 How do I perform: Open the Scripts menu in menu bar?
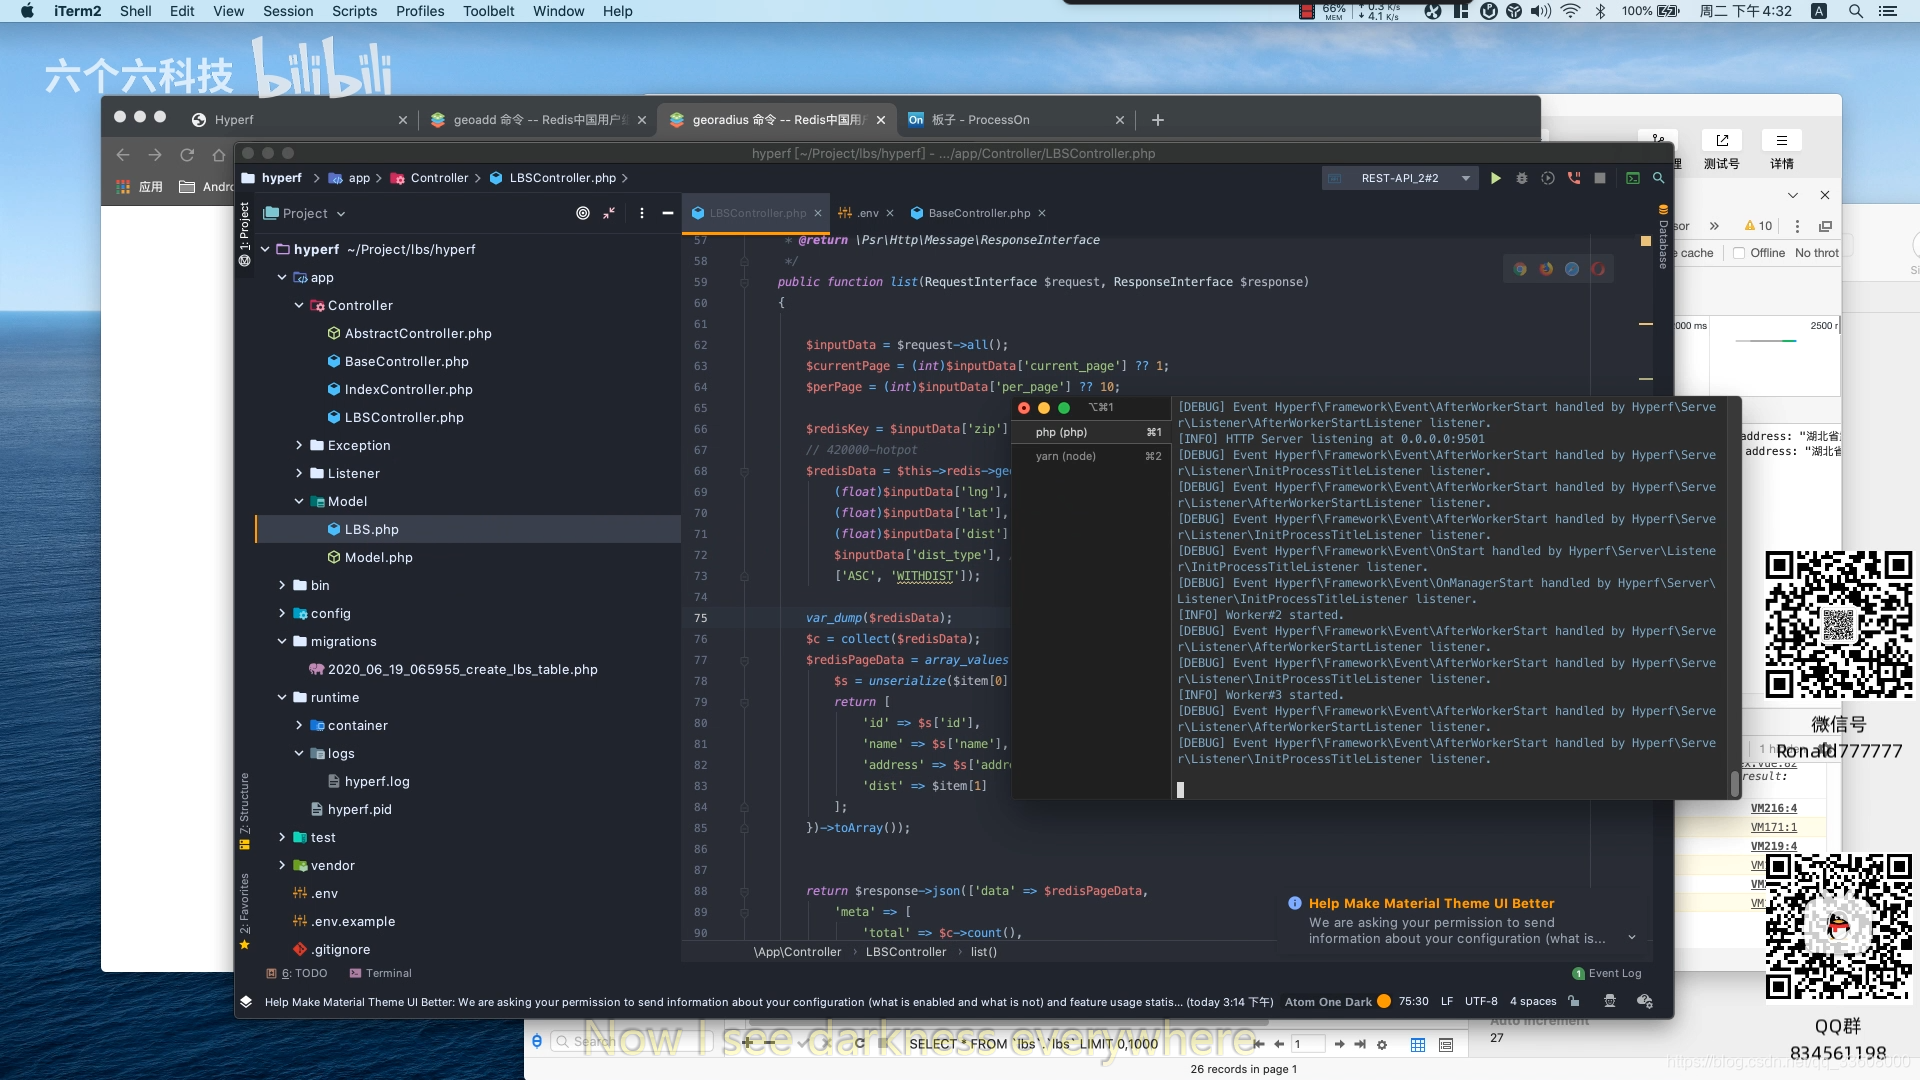[x=354, y=11]
